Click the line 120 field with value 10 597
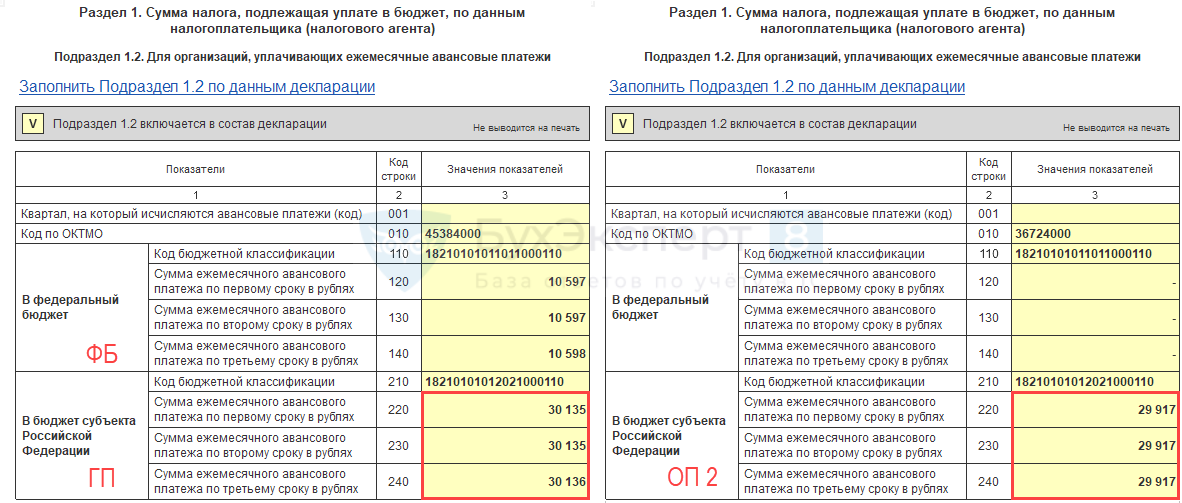This screenshot has width=1182, height=503. pyautogui.click(x=505, y=282)
